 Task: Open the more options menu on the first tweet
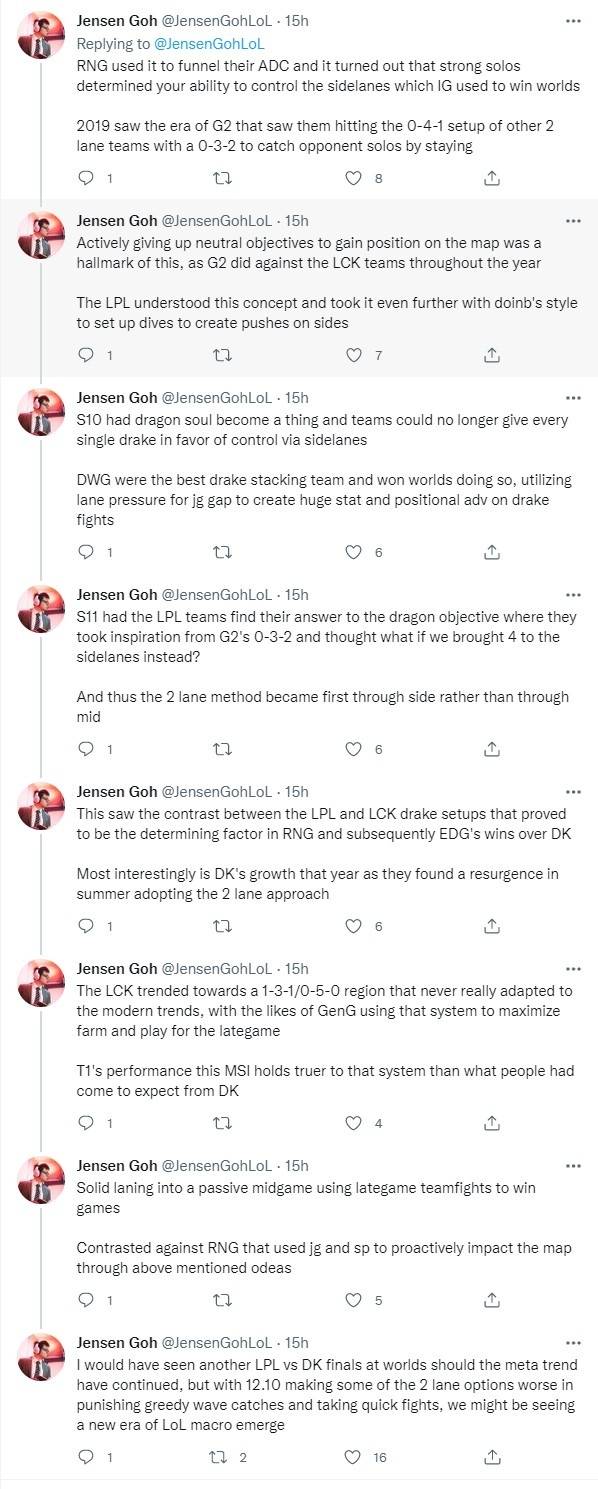click(573, 20)
